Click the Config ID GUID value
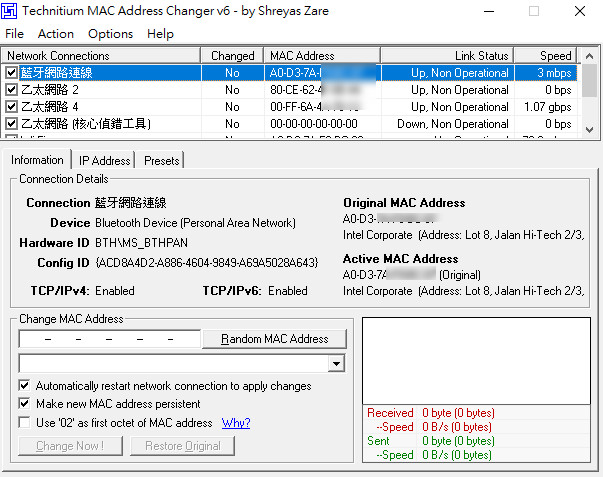603x477 pixels. pos(207,262)
